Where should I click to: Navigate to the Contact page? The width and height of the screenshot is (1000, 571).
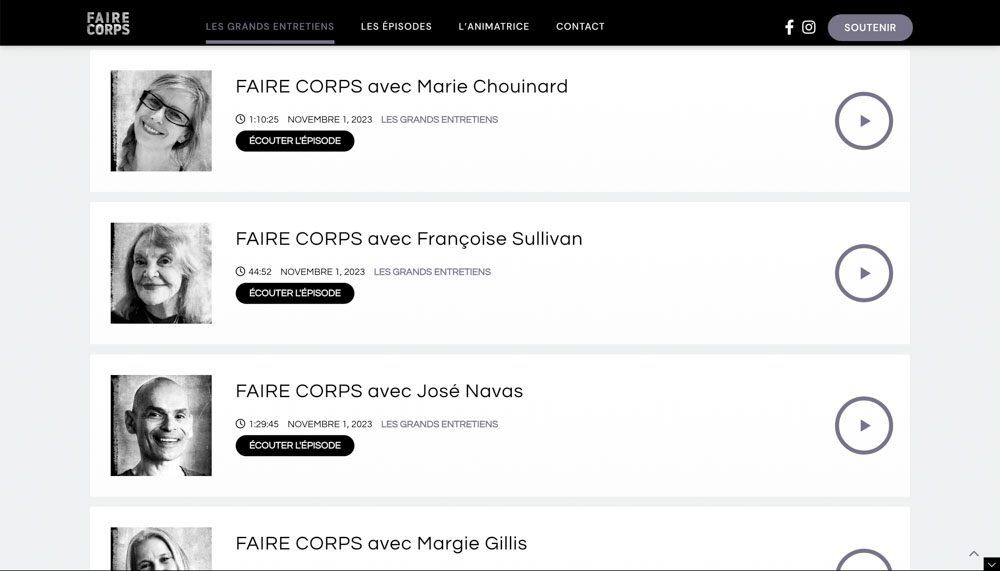tap(580, 27)
